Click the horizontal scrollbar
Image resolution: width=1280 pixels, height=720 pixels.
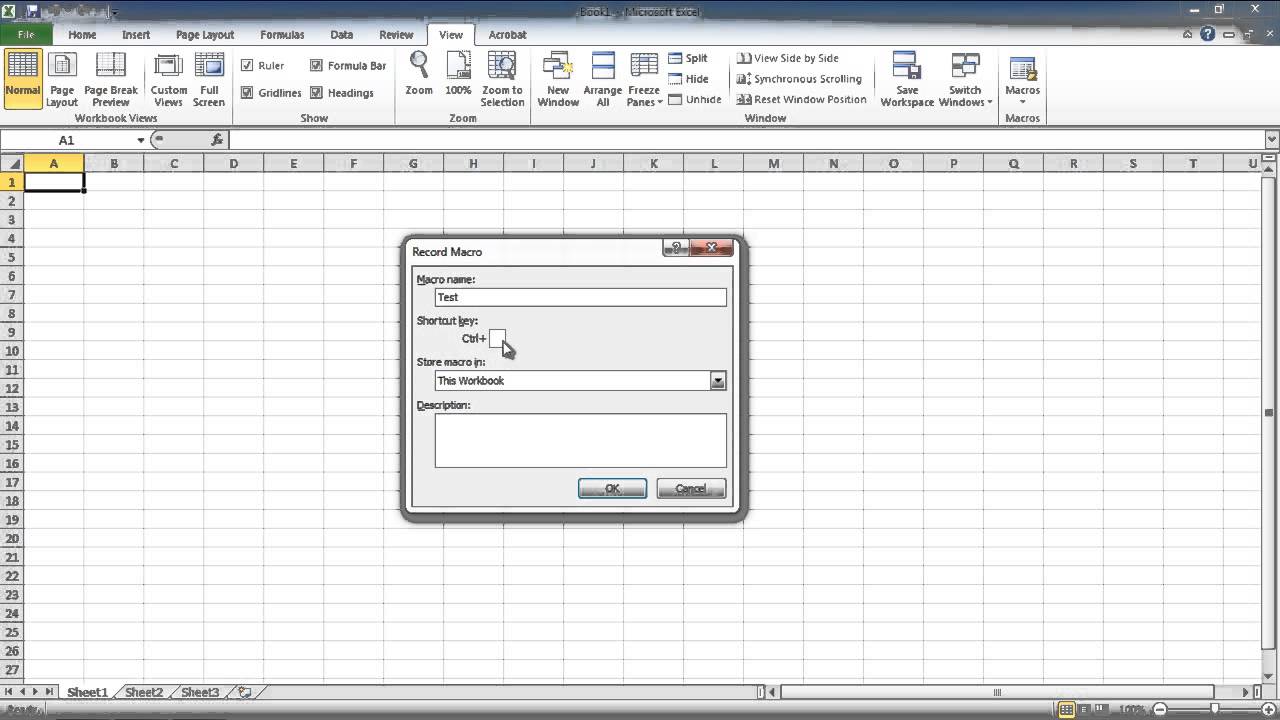tap(996, 692)
